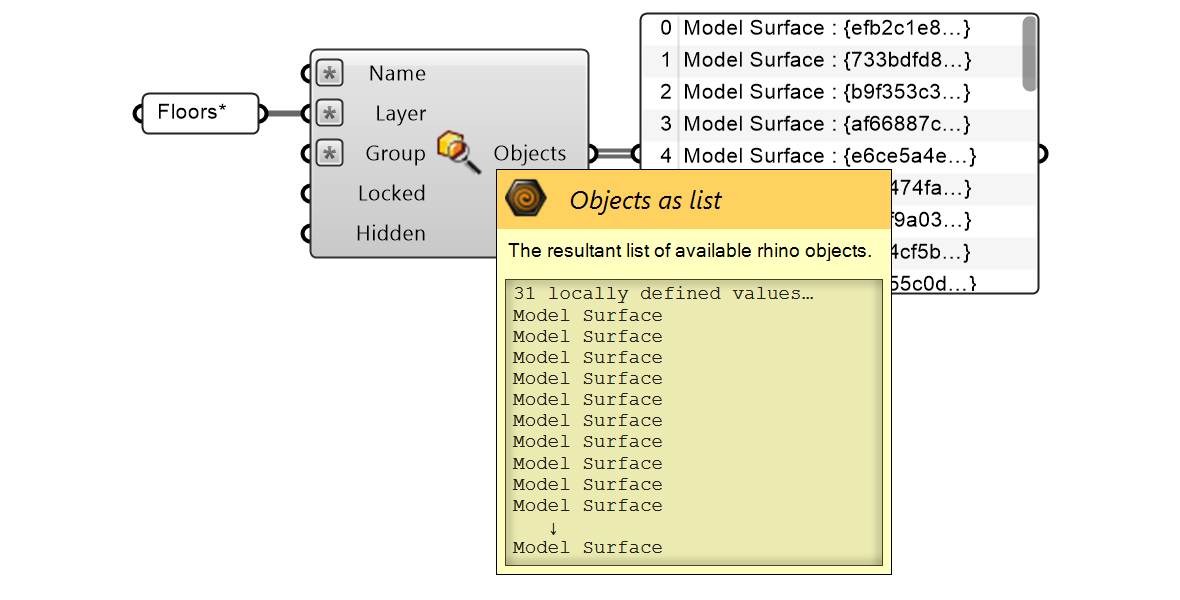This screenshot has height=600, width=1180.
Task: Click the asterisk icon for Group input
Action: click(x=329, y=153)
